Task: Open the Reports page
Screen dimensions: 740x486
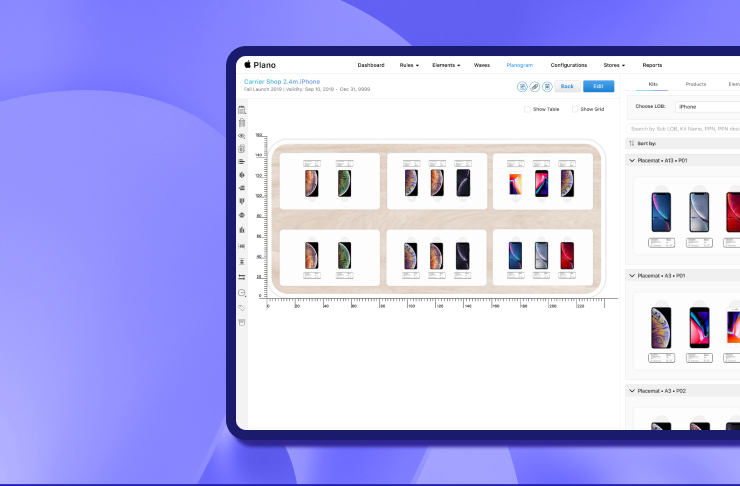Action: pyautogui.click(x=652, y=65)
